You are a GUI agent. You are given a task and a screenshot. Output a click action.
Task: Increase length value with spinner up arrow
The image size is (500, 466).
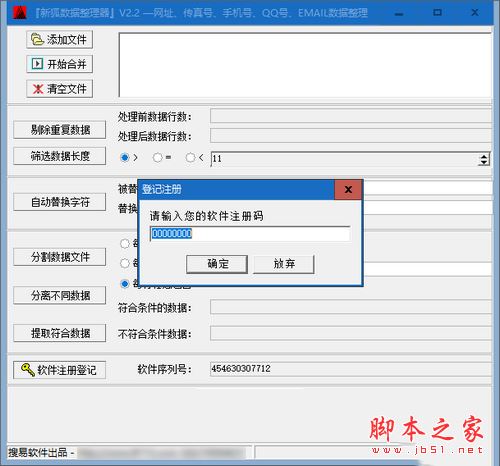484,156
